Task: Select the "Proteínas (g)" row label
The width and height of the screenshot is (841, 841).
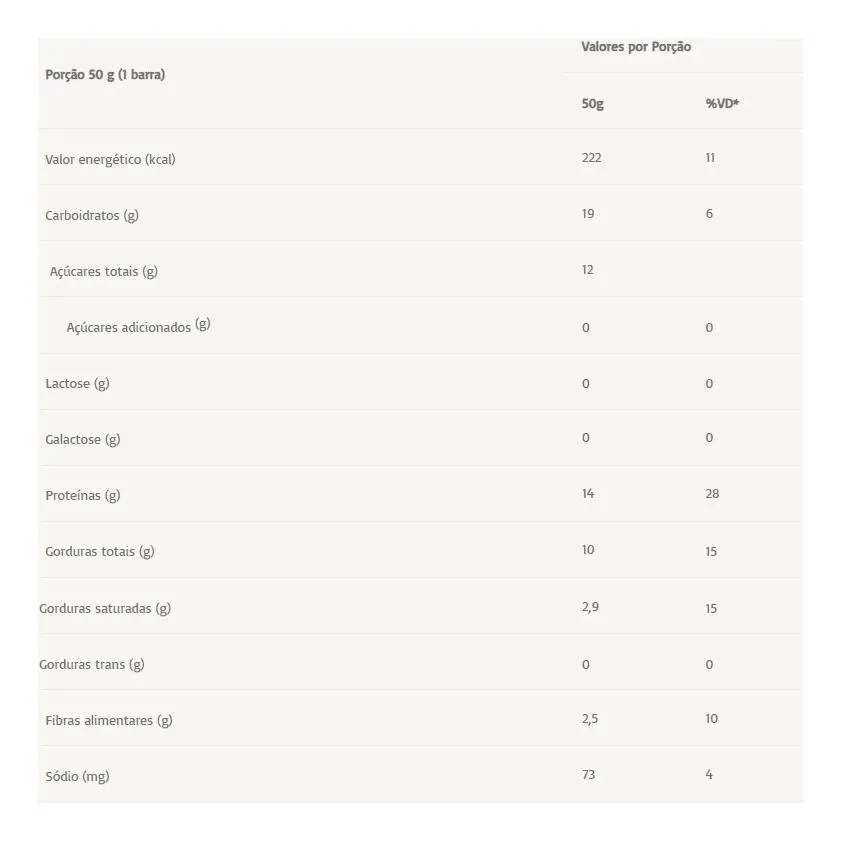Action: 83,495
